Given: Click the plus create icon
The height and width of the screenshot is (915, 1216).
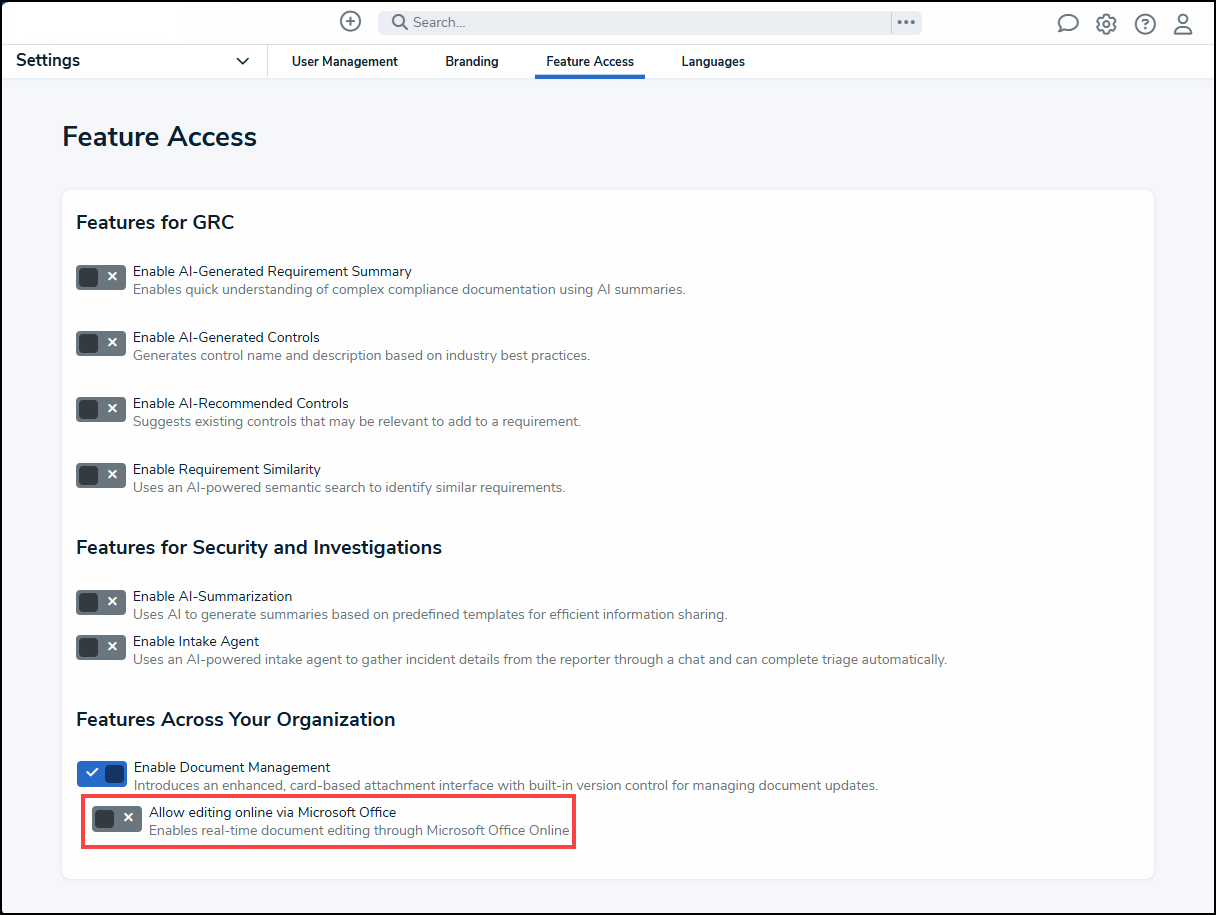Looking at the screenshot, I should 350,22.
